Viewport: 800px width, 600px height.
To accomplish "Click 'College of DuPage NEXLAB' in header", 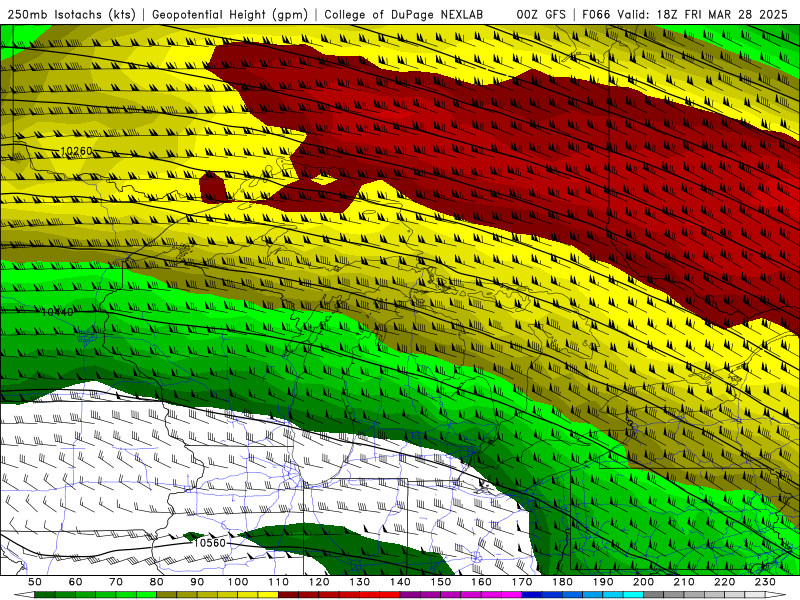I will click(x=403, y=14).
